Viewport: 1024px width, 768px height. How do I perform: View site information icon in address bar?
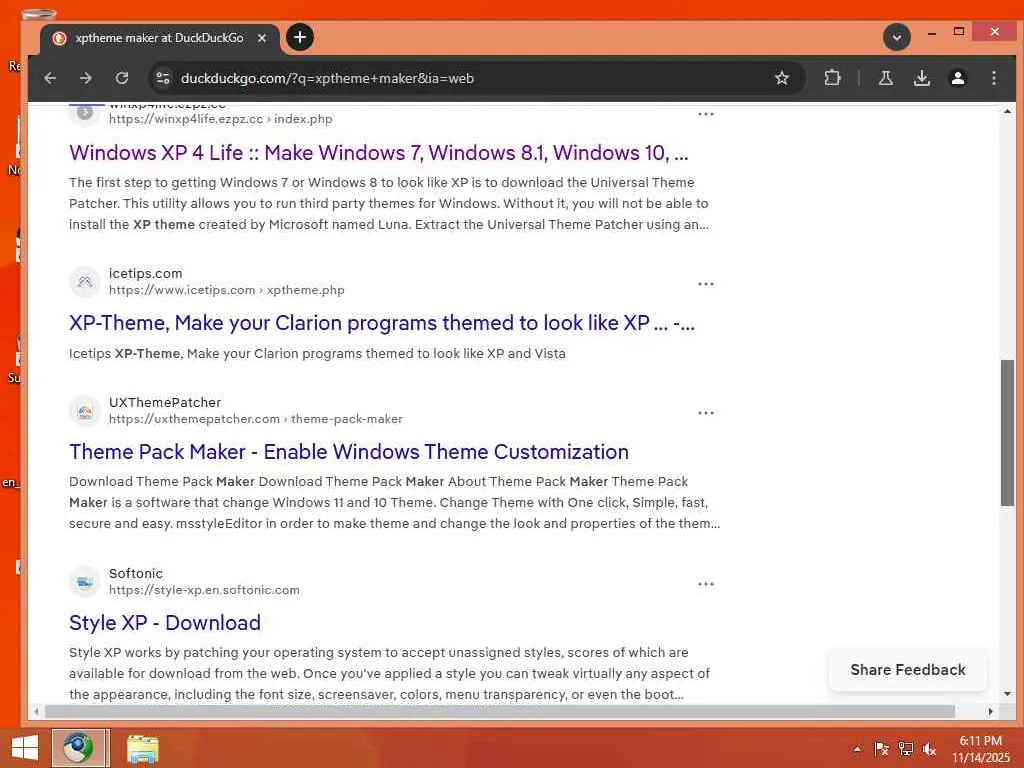tap(163, 78)
